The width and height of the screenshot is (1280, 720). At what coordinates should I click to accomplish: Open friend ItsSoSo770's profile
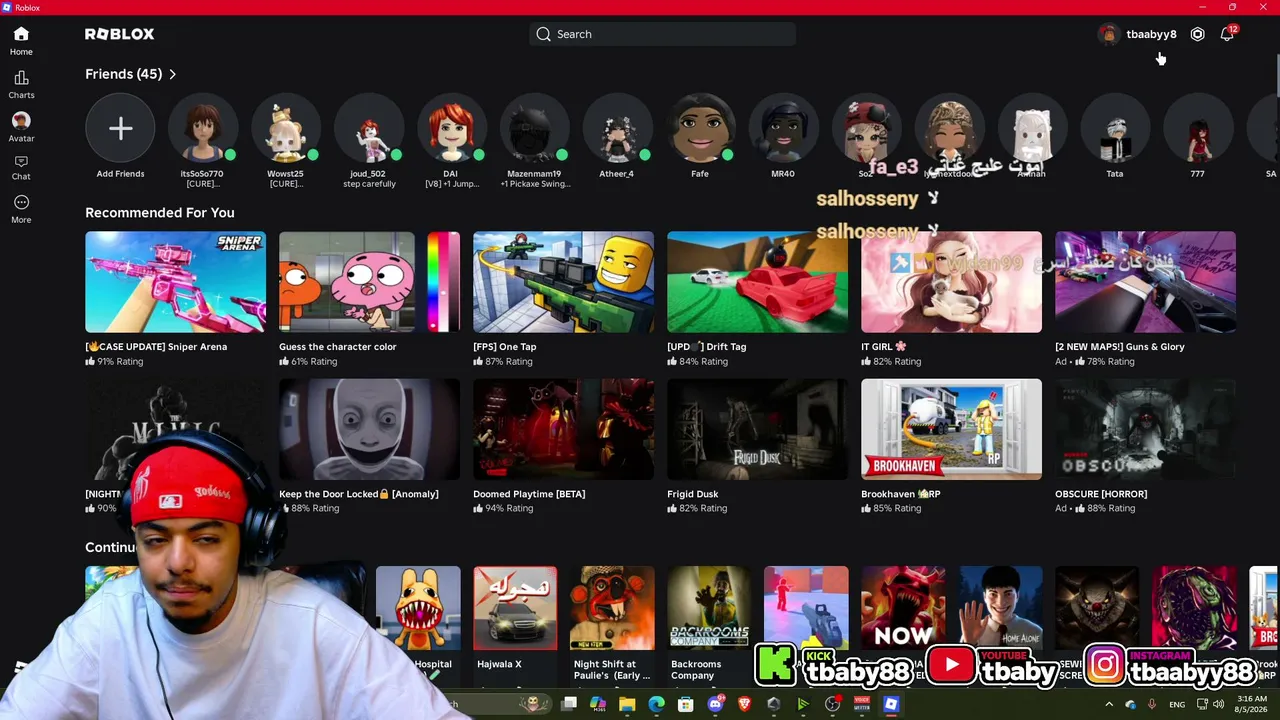click(x=203, y=128)
